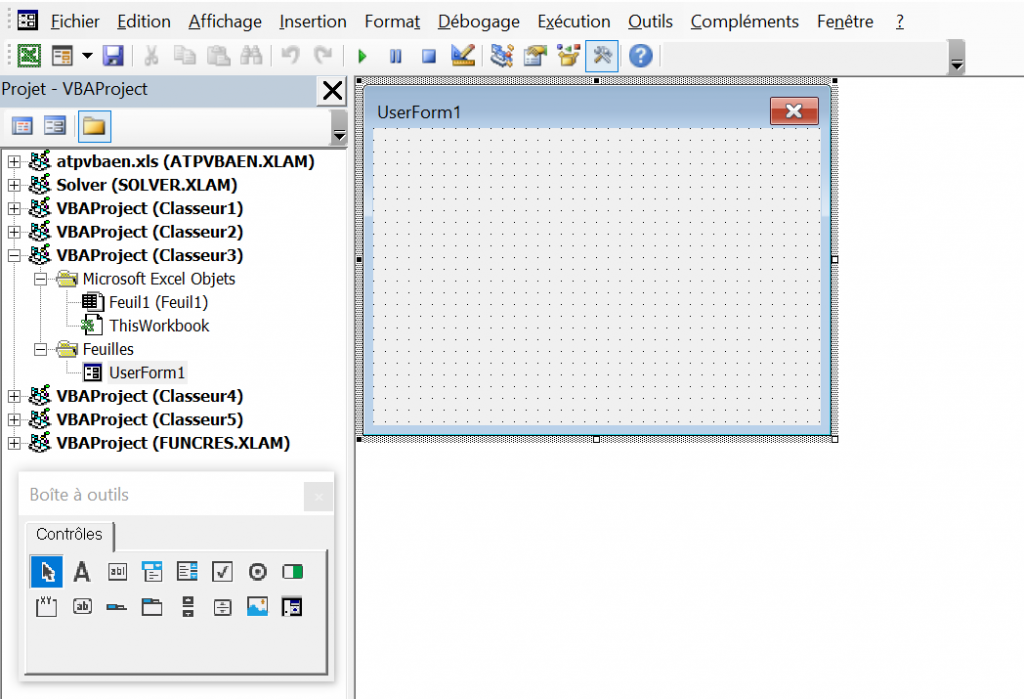
Task: Click the Enregistrer (Save) toolbar button
Action: (x=113, y=55)
